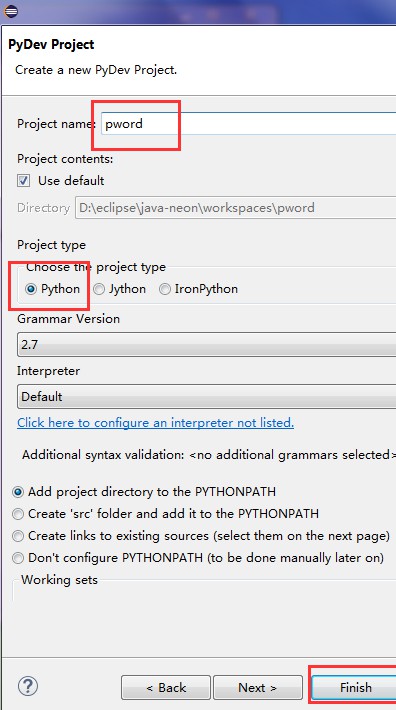Click the Project name input field

click(x=248, y=124)
